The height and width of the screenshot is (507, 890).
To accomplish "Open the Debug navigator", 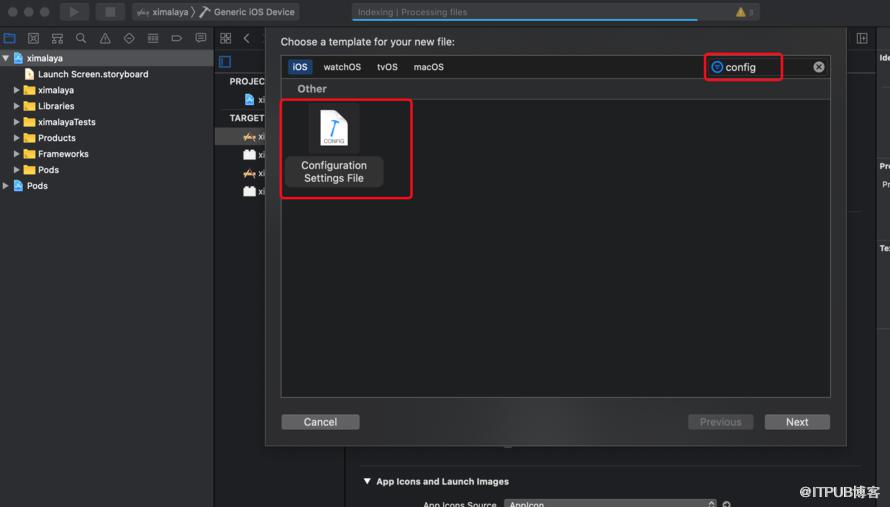I will 153,38.
